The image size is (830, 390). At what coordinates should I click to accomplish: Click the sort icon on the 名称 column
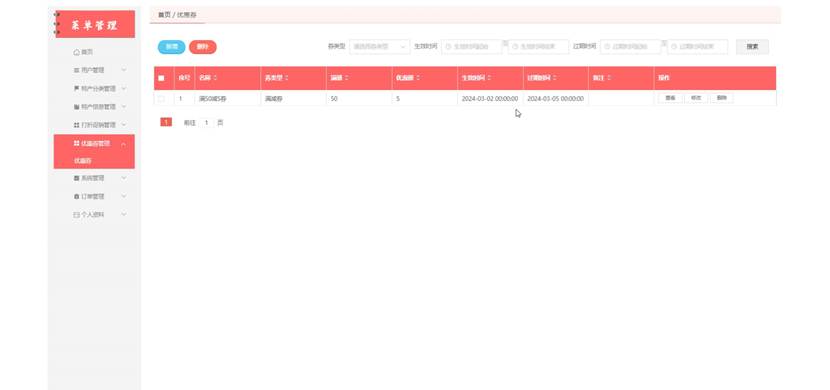215,78
